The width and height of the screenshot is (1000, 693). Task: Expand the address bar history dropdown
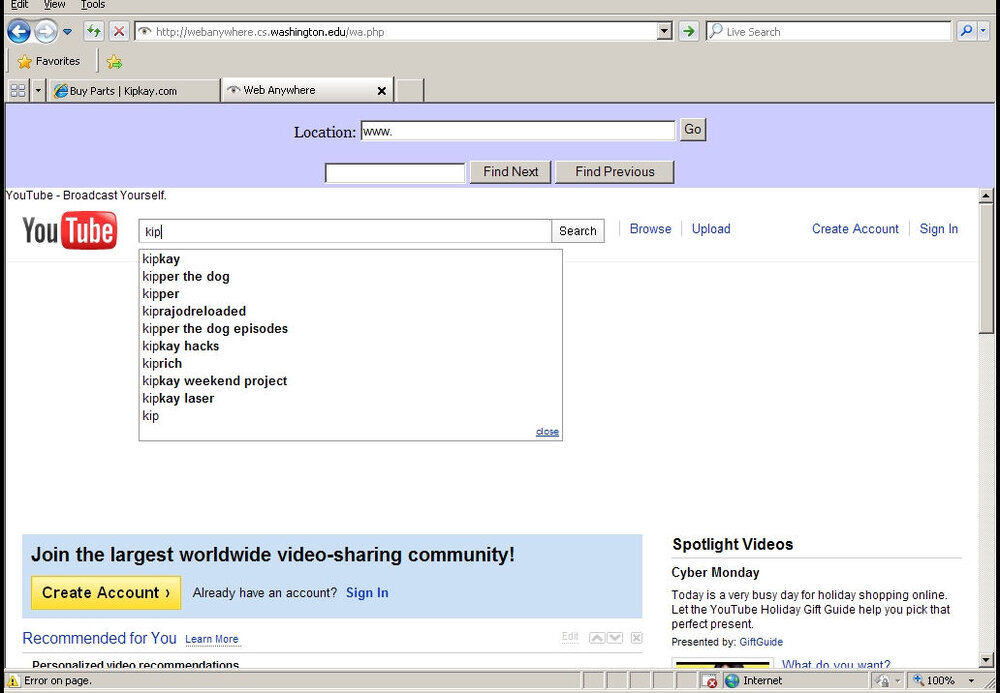click(x=665, y=31)
